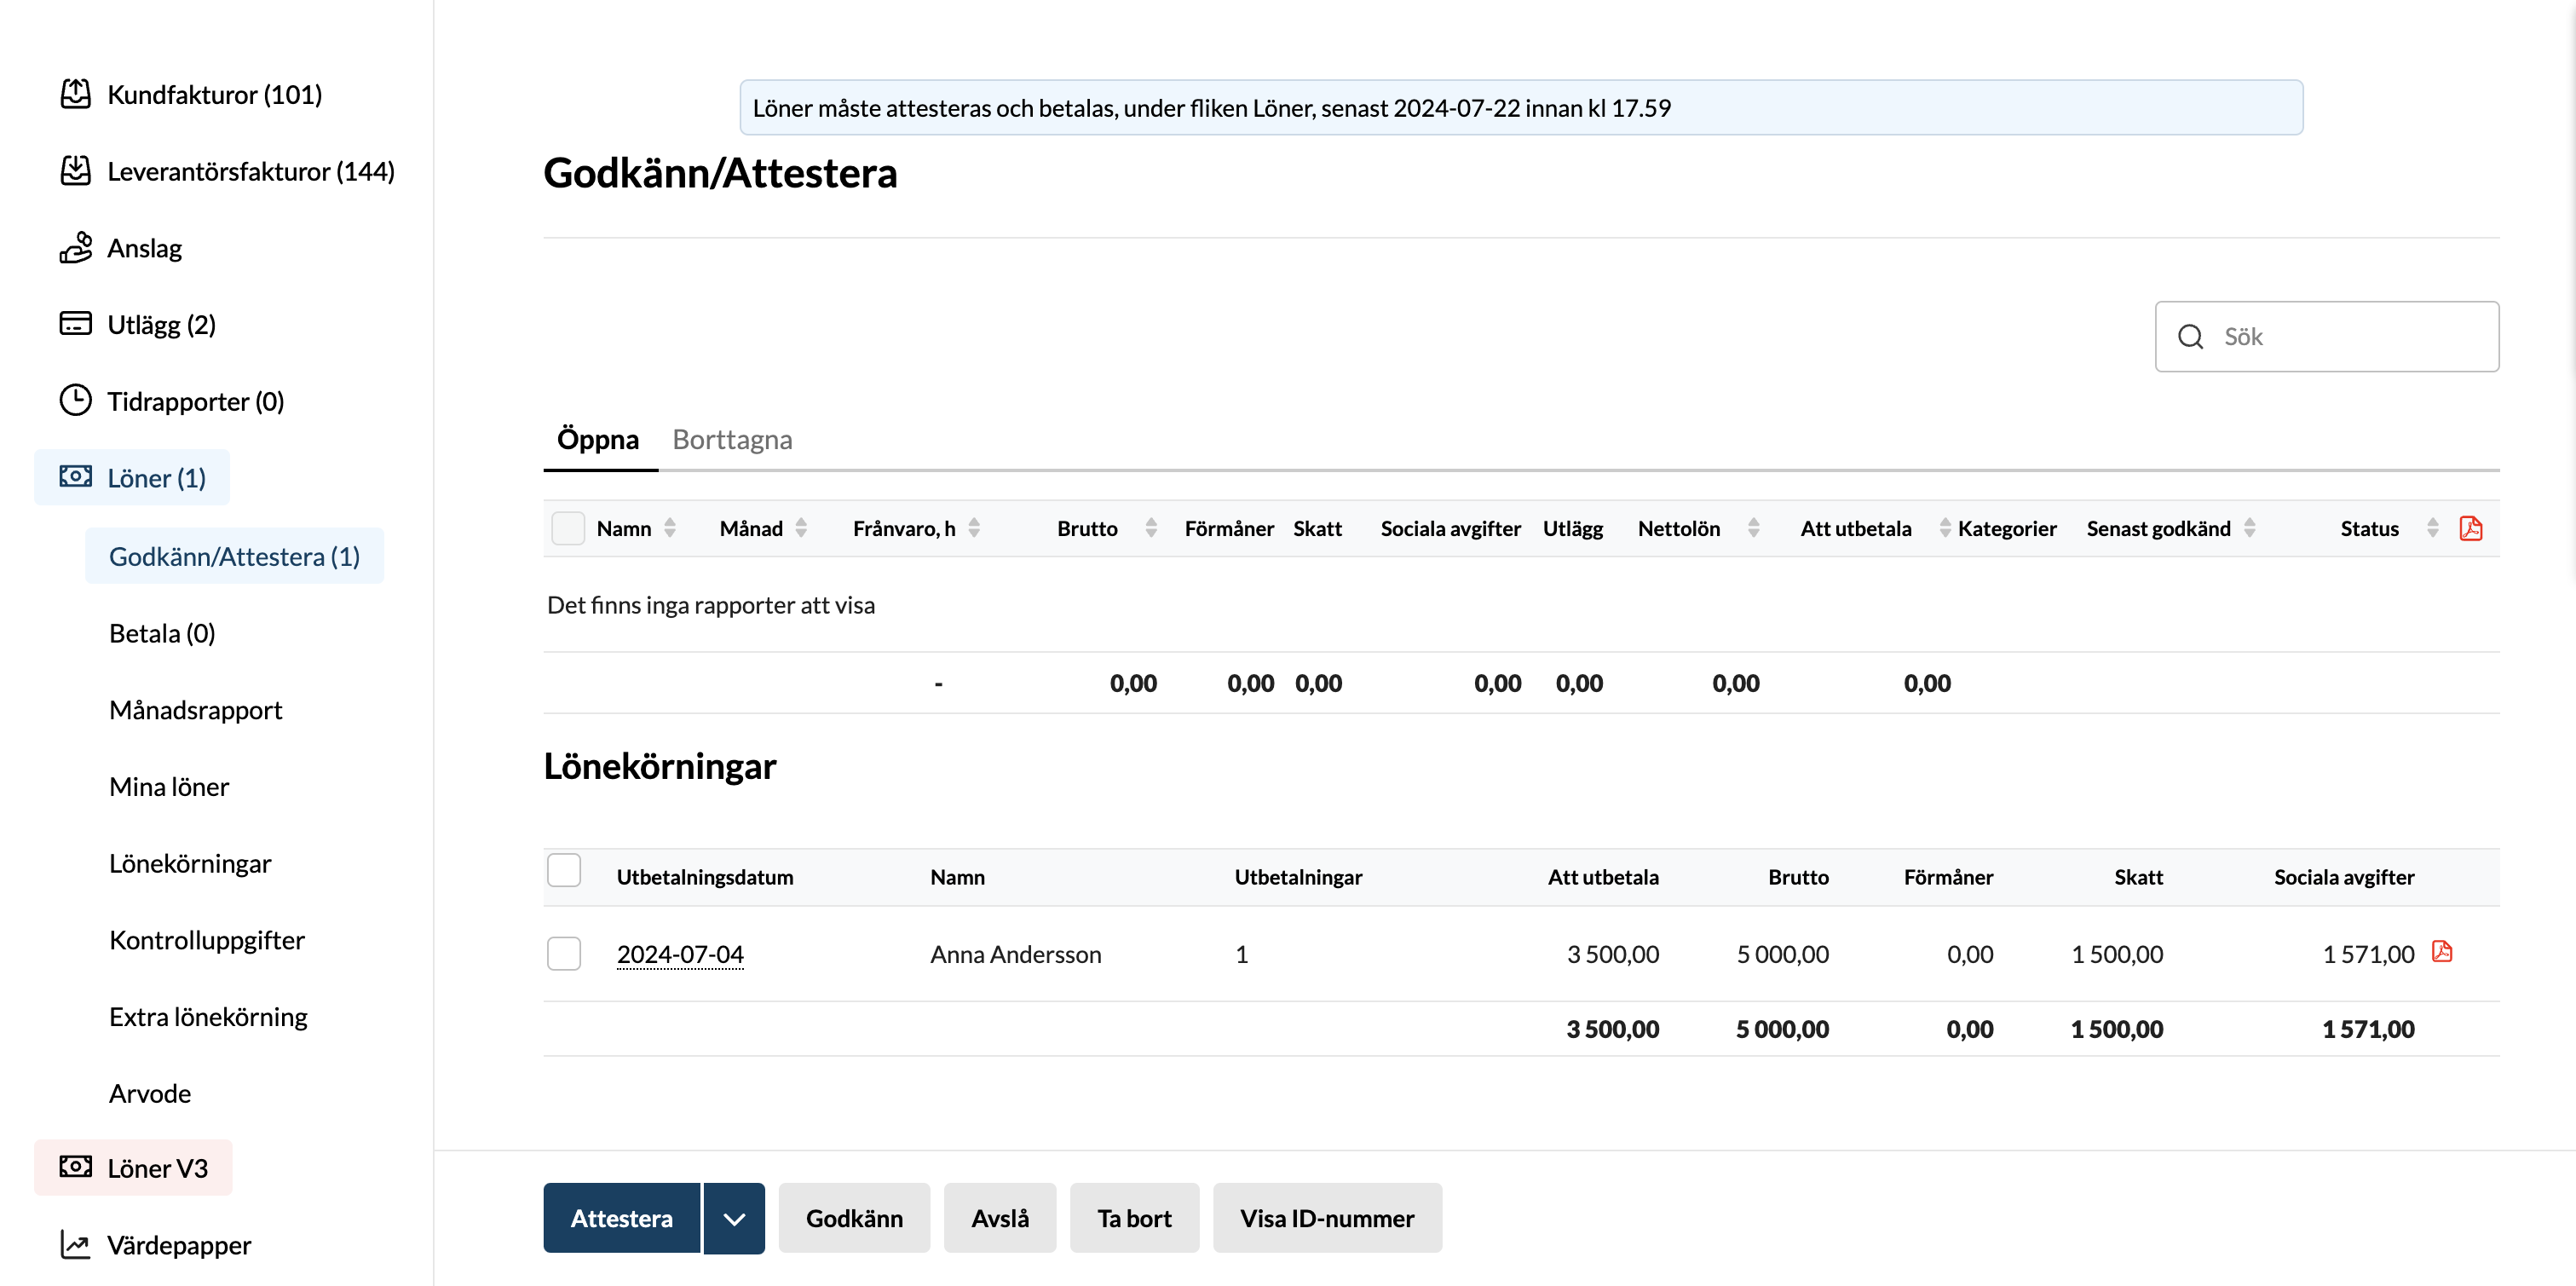
Task: Click the Värdepapper chart icon
Action: (75, 1244)
